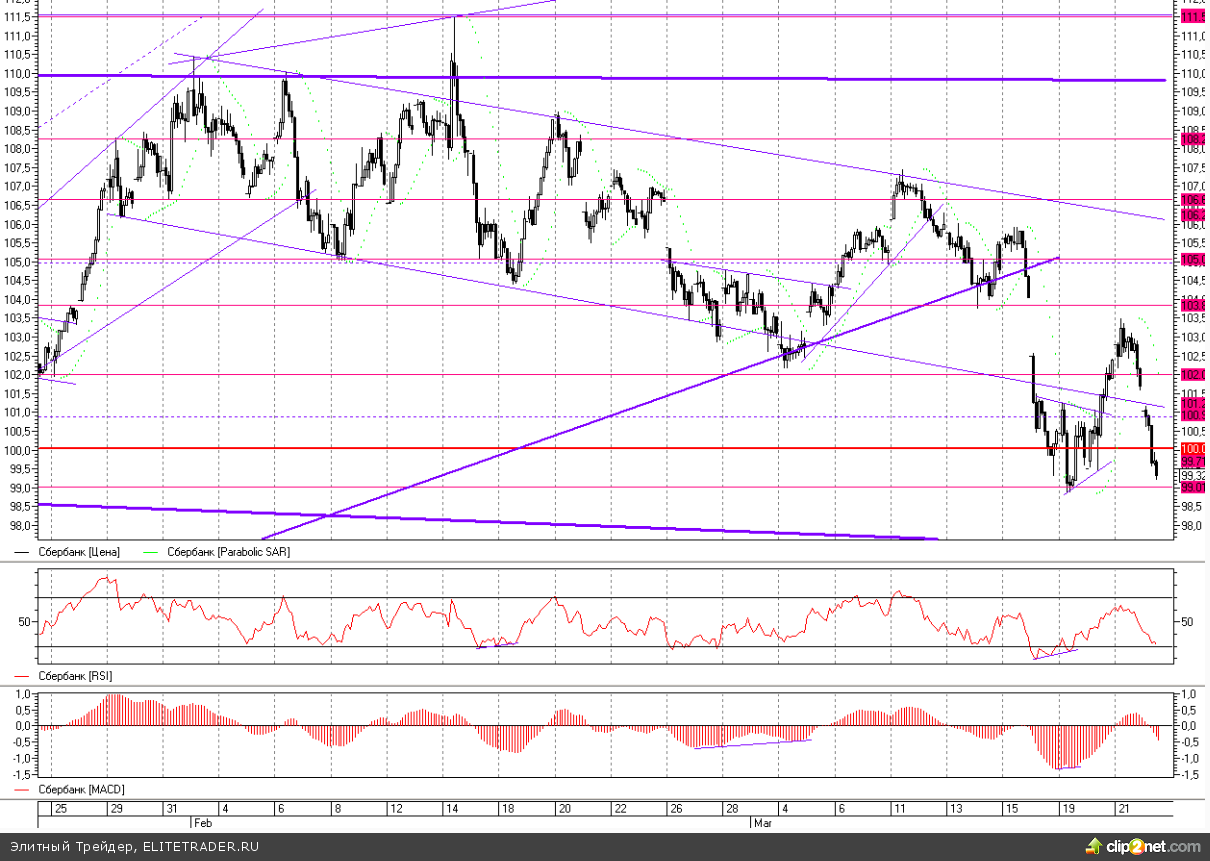1210x861 pixels.
Task: Select the 102.0 price level marker
Action: pos(1193,374)
